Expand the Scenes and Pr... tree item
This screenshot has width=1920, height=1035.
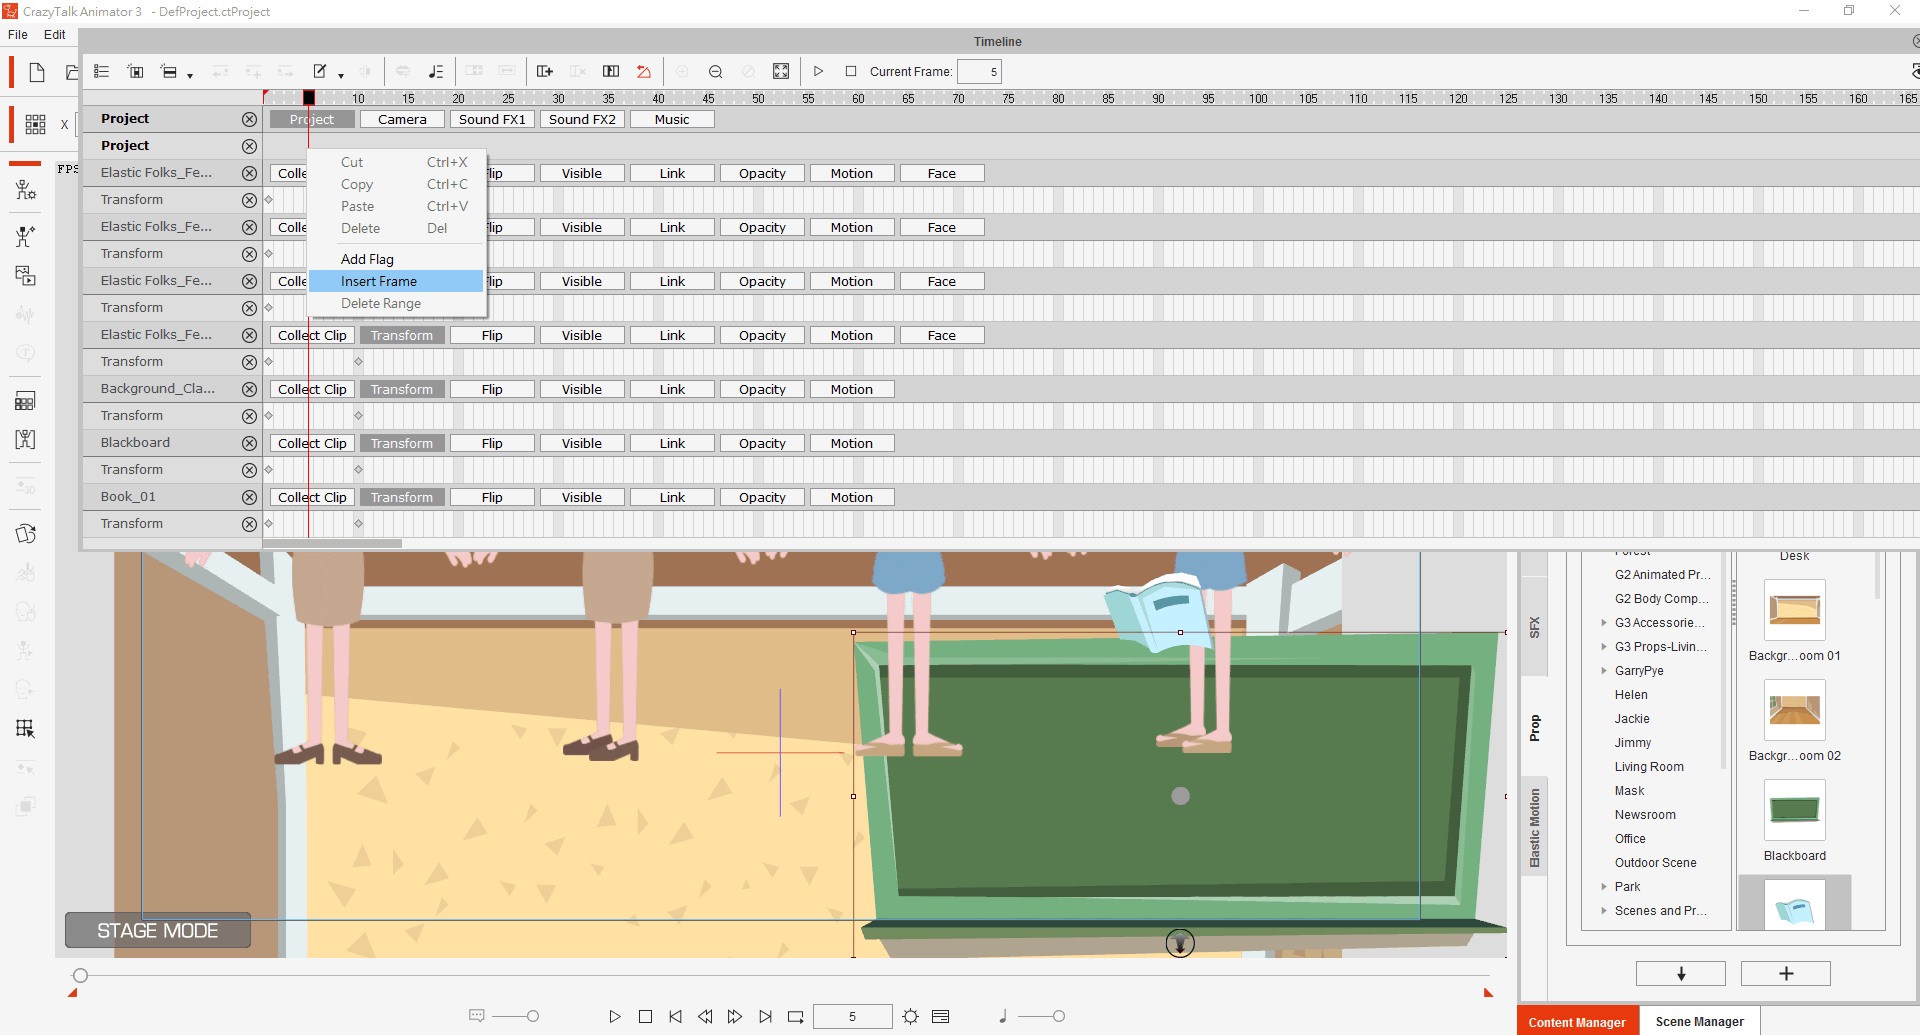coord(1604,911)
